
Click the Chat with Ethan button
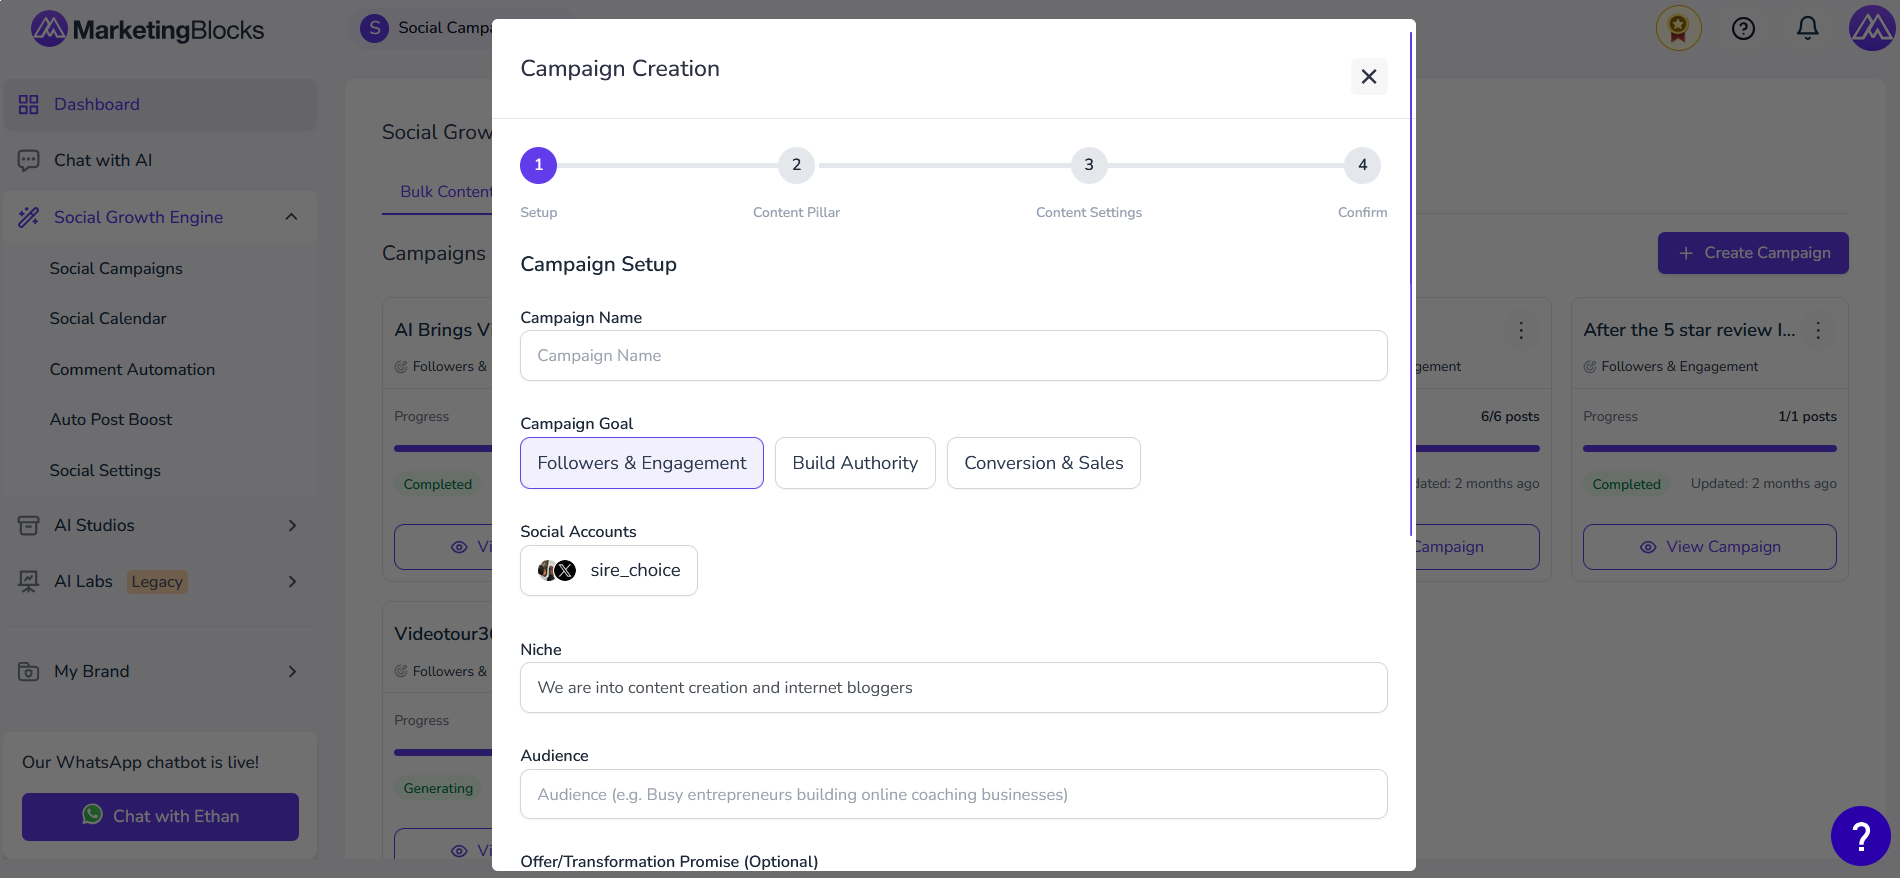(x=160, y=816)
